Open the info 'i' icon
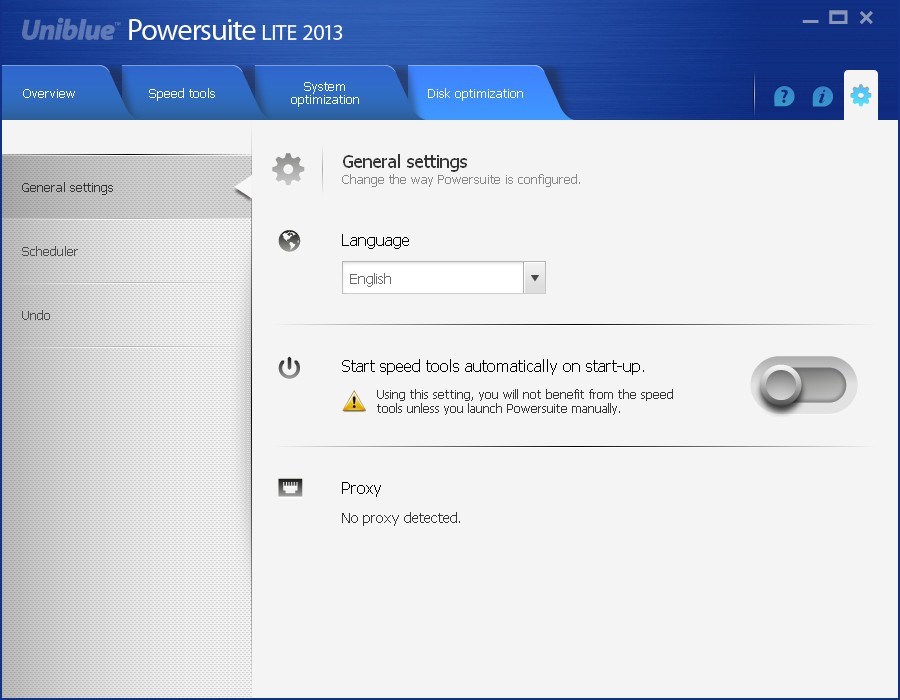 [x=822, y=96]
